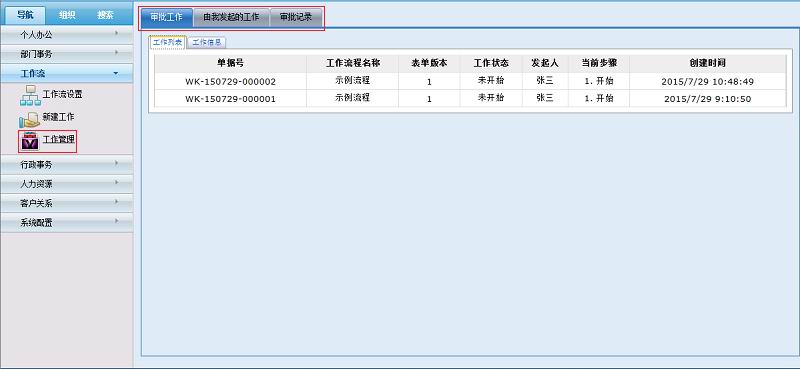
Task: Open the 工作信息 sub-tab
Action: 207,42
